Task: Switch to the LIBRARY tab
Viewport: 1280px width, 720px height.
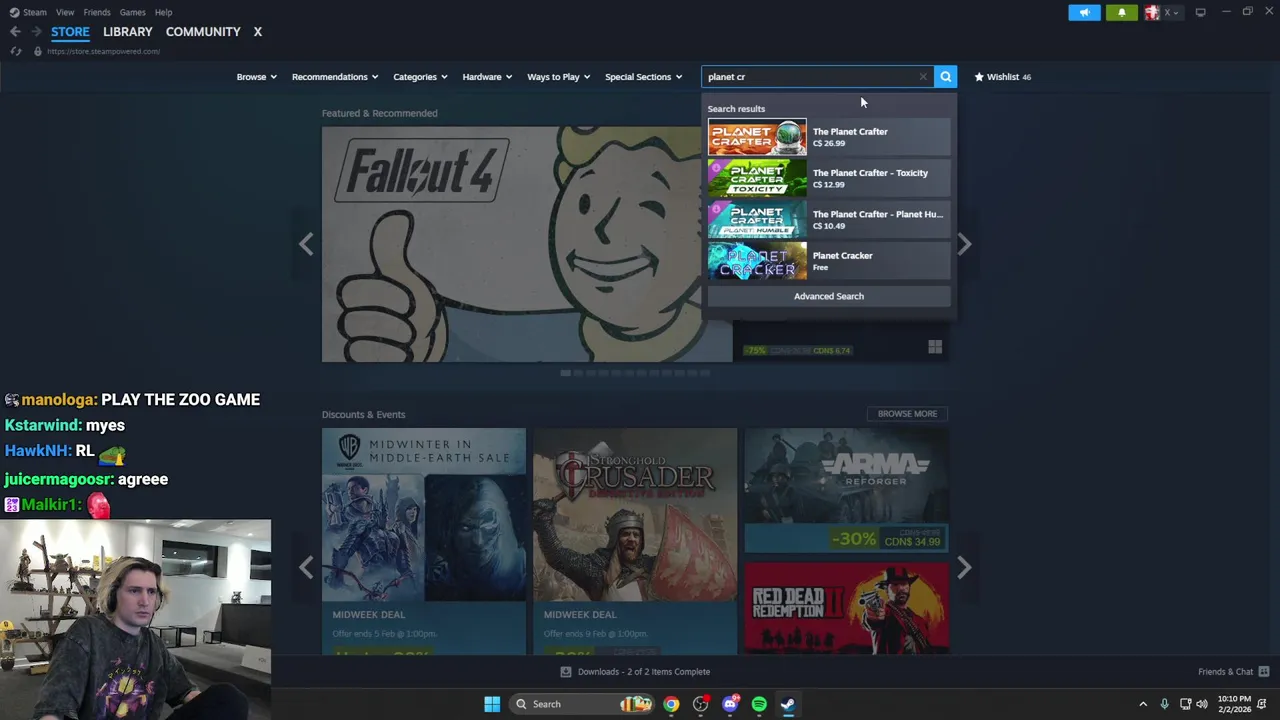Action: coord(128,32)
